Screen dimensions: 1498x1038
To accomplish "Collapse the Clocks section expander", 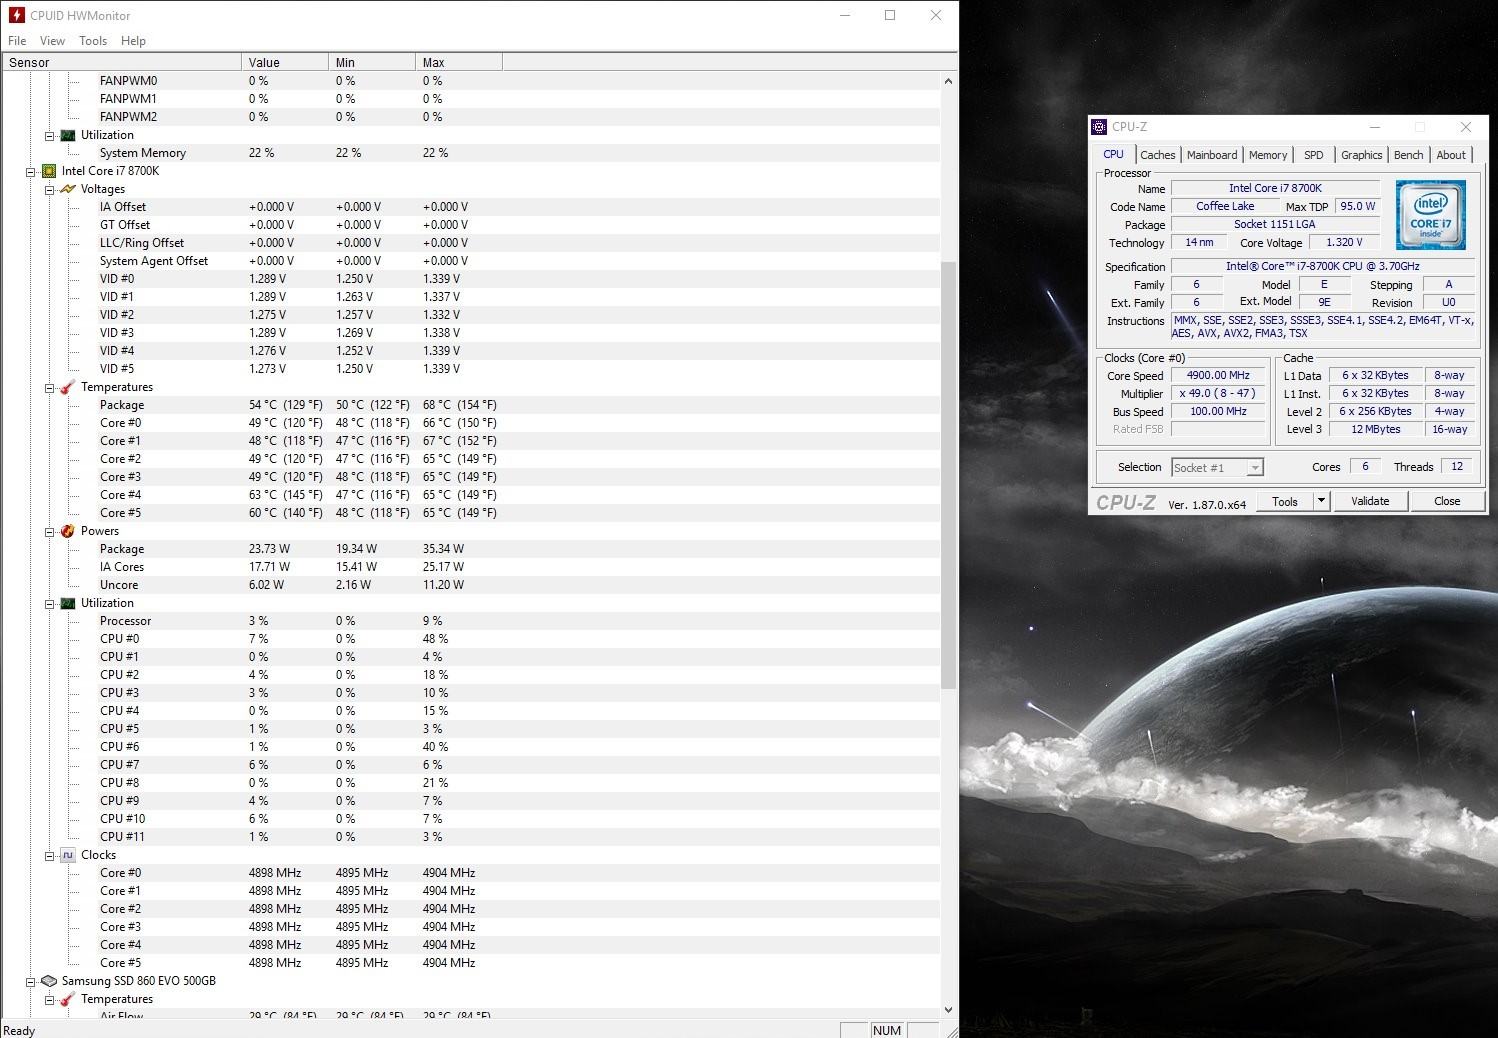I will pos(49,856).
